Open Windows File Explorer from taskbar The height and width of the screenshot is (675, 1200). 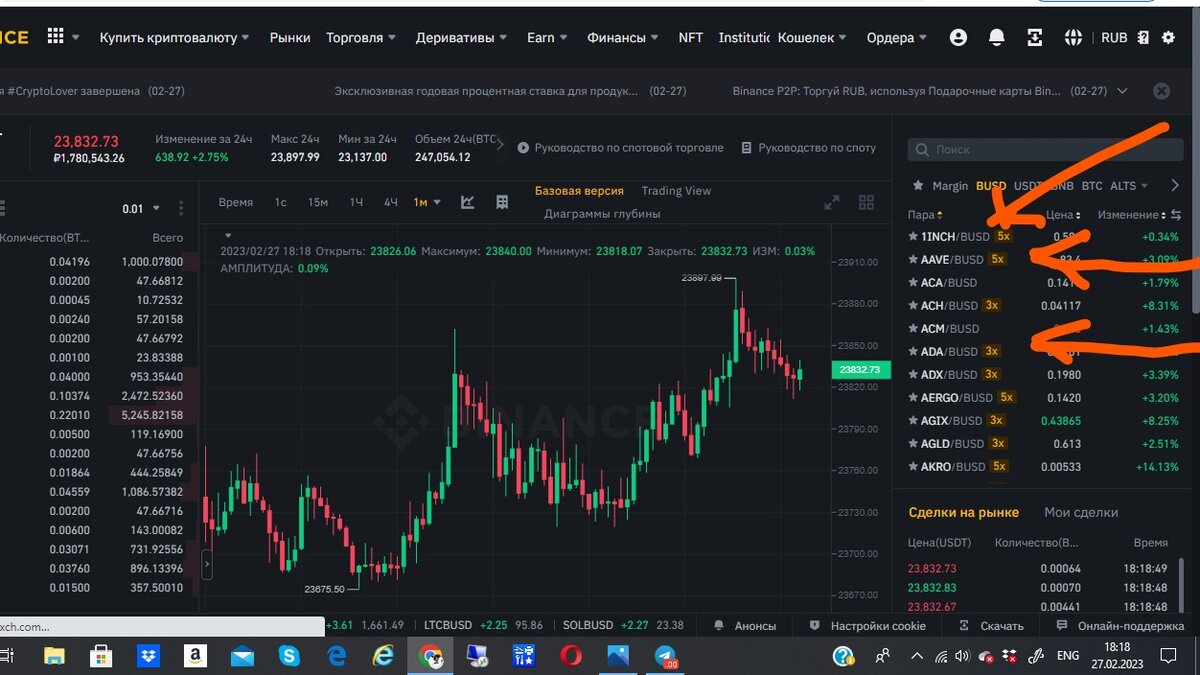[53, 656]
